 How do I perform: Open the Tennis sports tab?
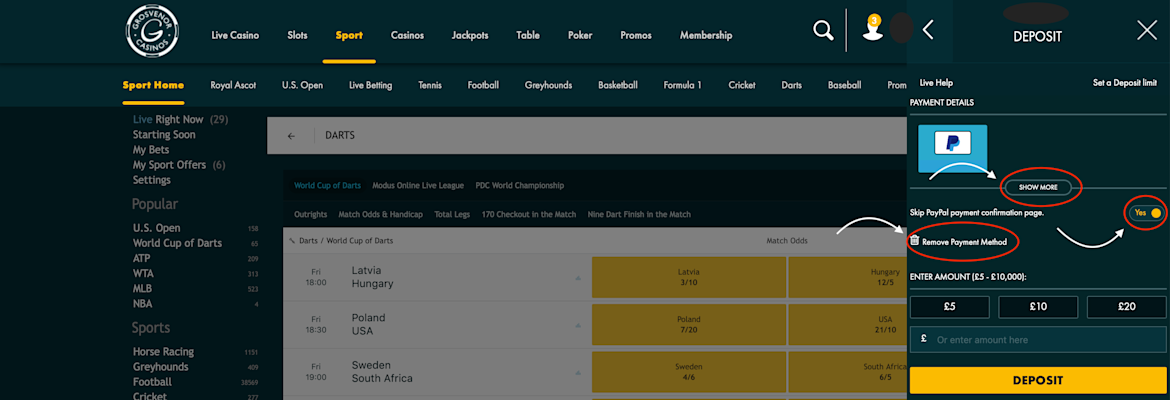click(430, 85)
